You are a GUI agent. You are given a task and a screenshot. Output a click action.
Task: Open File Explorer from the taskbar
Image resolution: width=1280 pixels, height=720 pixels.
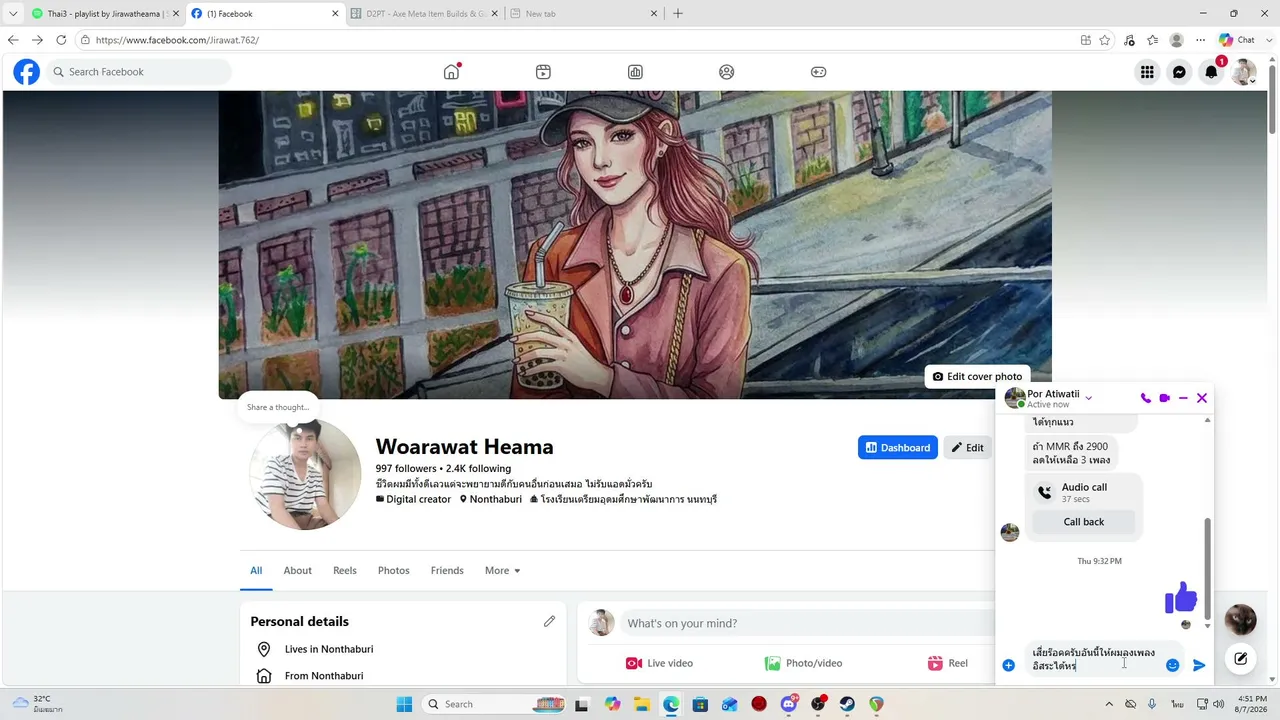641,704
